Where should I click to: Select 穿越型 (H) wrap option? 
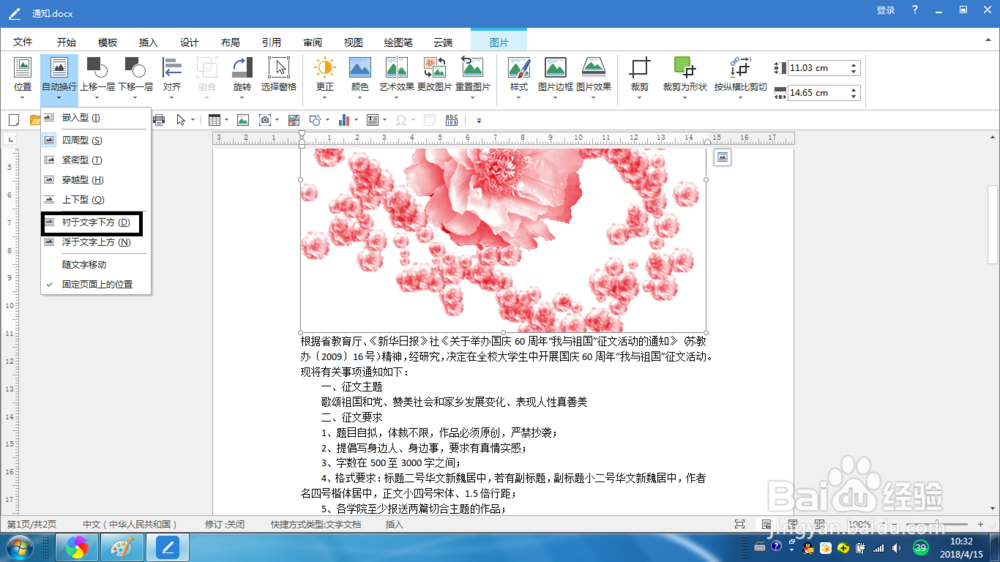(x=96, y=180)
